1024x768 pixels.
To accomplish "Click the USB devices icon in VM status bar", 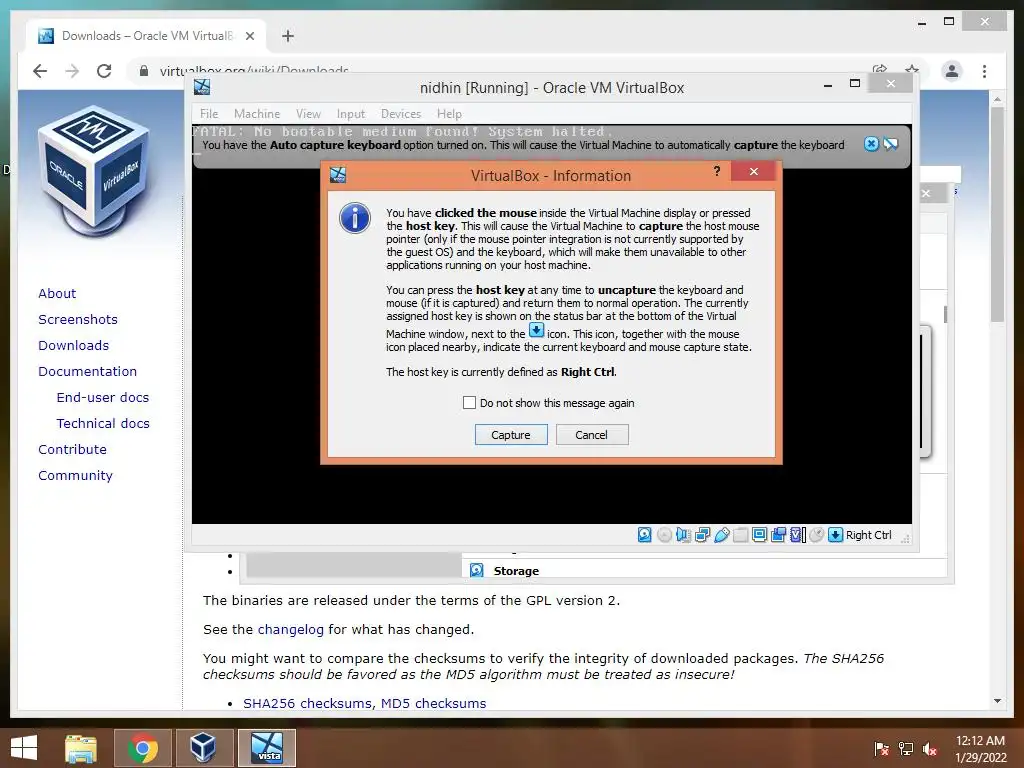I will (722, 535).
